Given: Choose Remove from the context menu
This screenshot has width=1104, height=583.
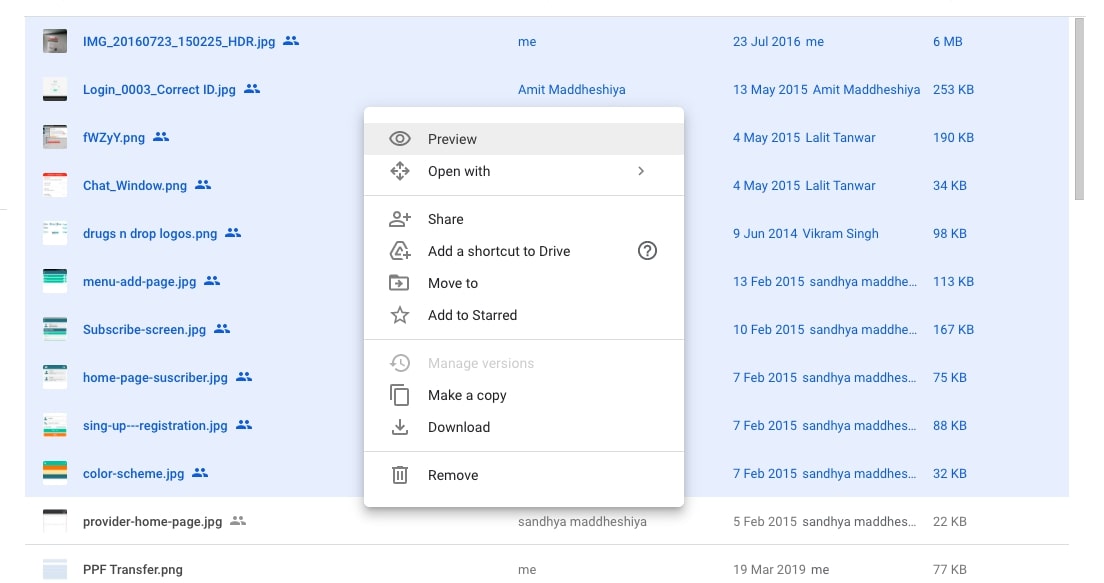Looking at the screenshot, I should point(524,475).
